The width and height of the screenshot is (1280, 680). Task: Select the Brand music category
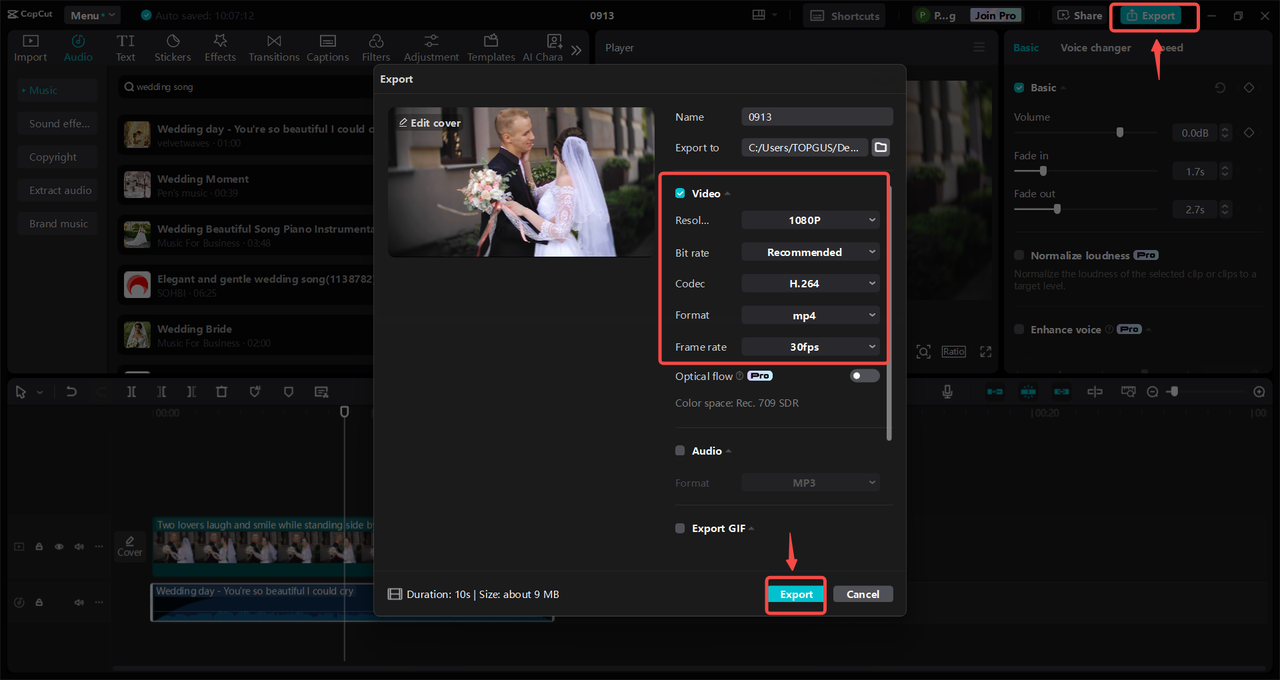pyautogui.click(x=57, y=224)
